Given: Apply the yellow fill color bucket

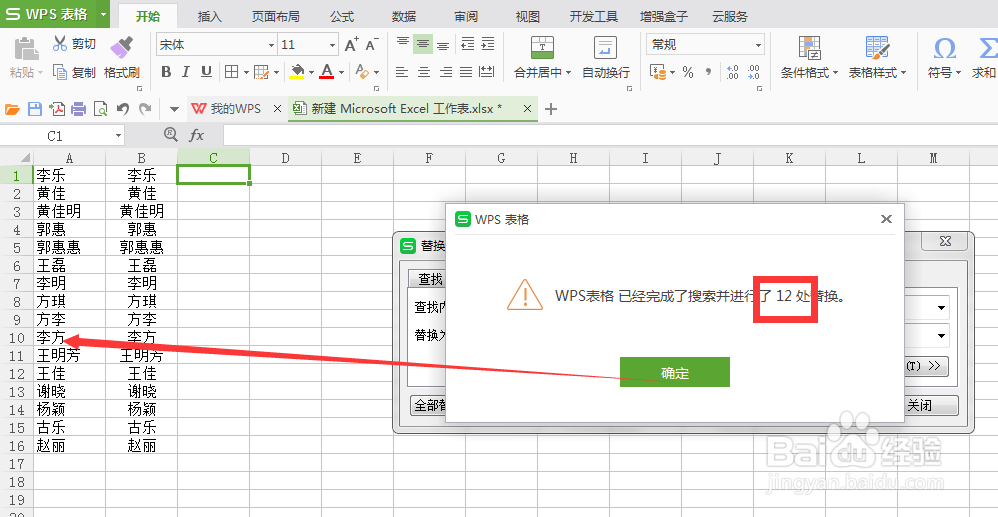Looking at the screenshot, I should 297,71.
